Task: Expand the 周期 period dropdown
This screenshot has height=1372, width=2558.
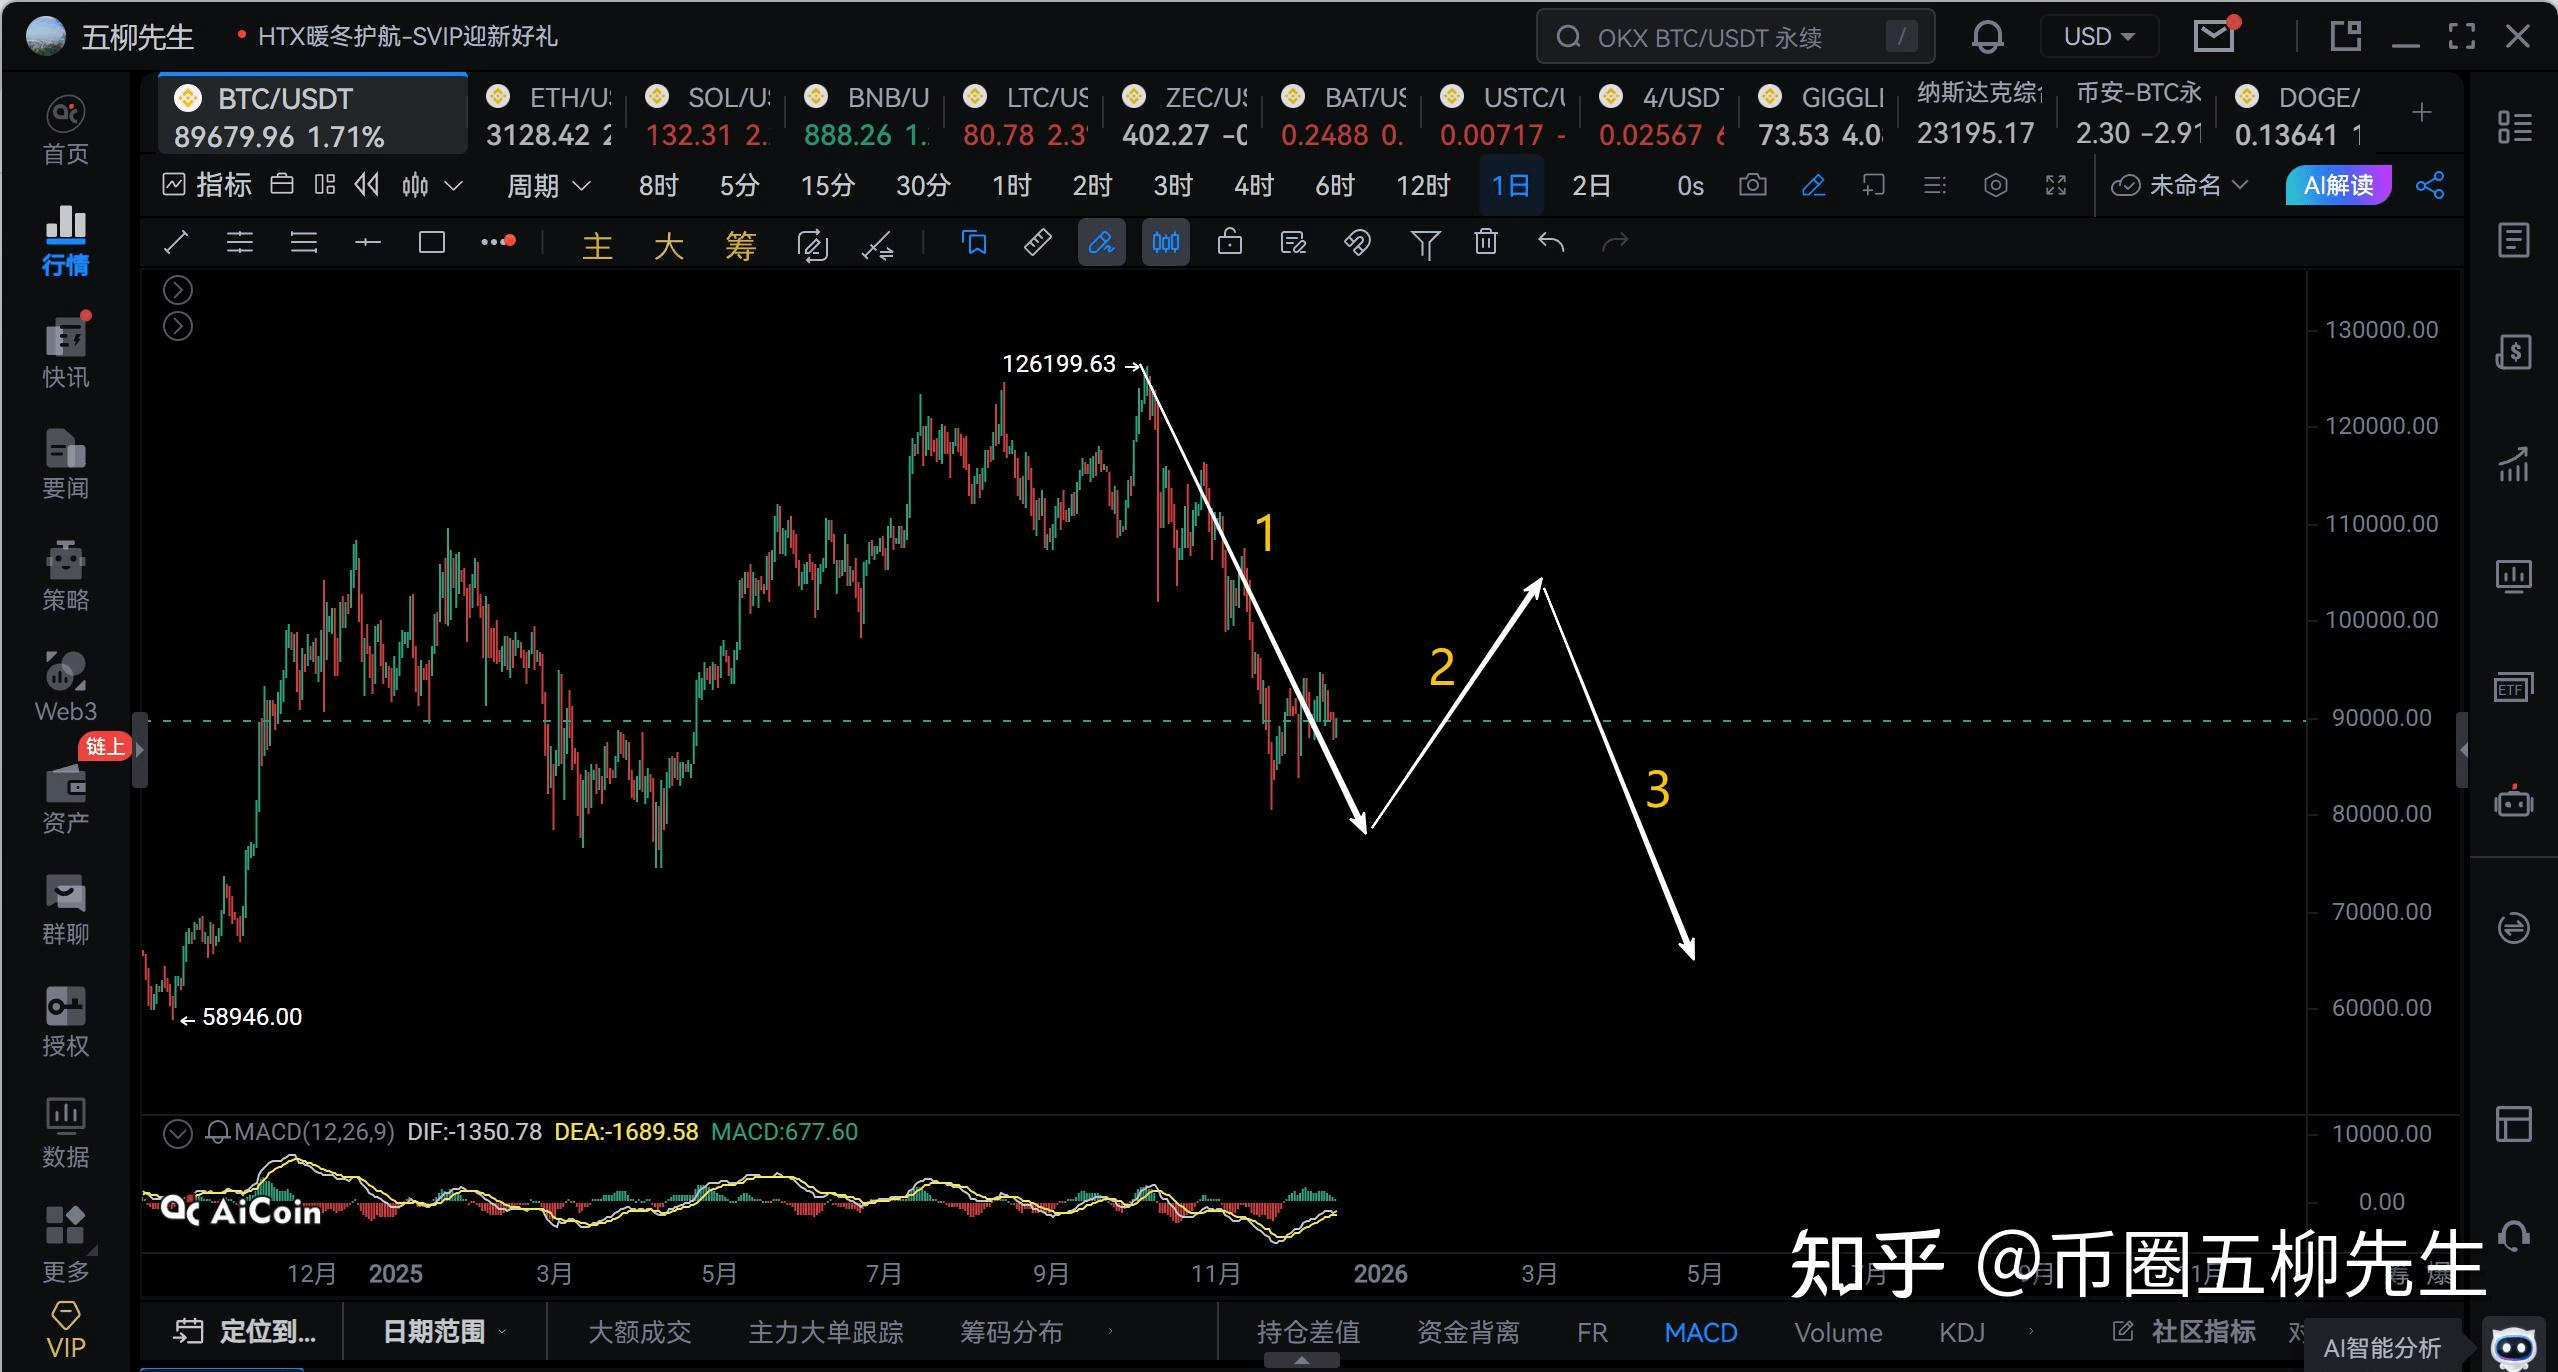Action: click(548, 186)
